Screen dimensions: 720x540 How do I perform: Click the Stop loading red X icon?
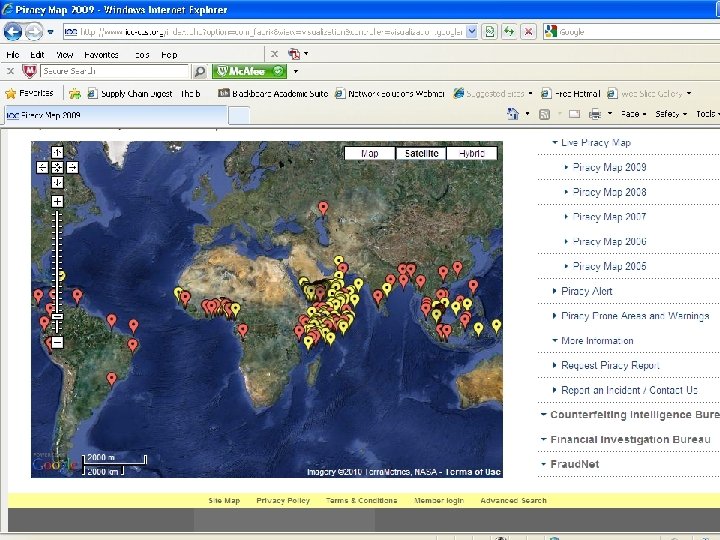coord(528,32)
